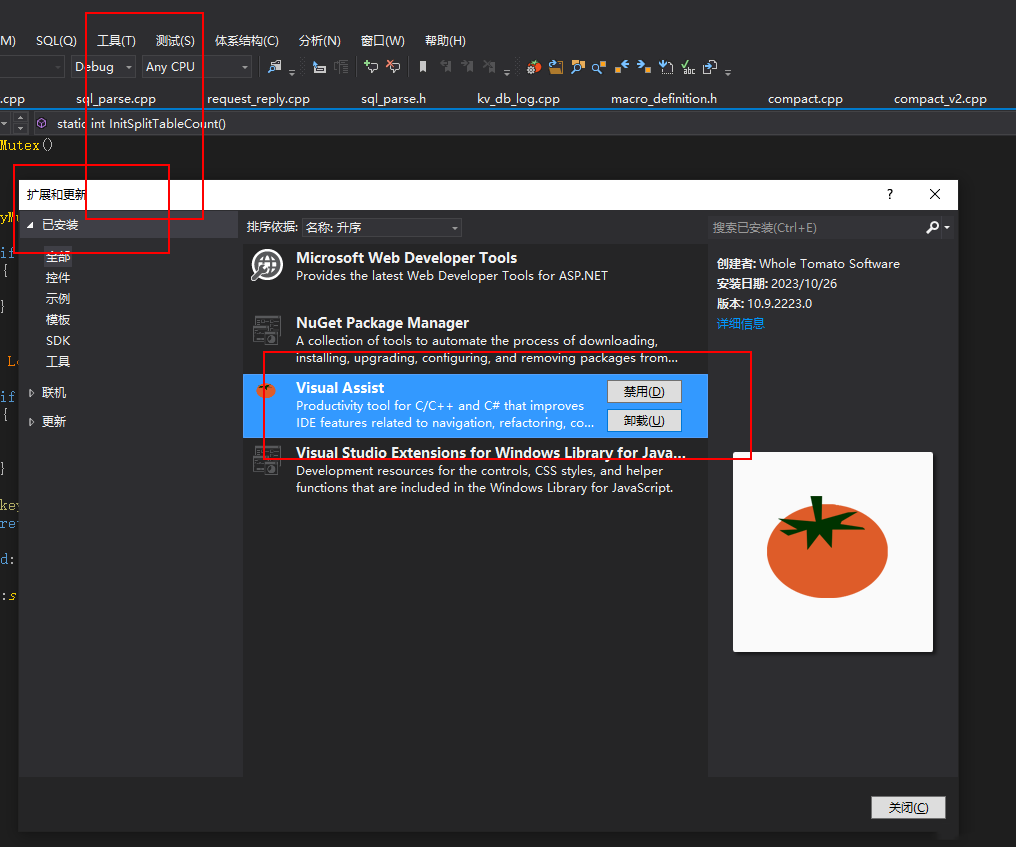
Task: Open the 体系结构(C) menu
Action: pyautogui.click(x=247, y=41)
